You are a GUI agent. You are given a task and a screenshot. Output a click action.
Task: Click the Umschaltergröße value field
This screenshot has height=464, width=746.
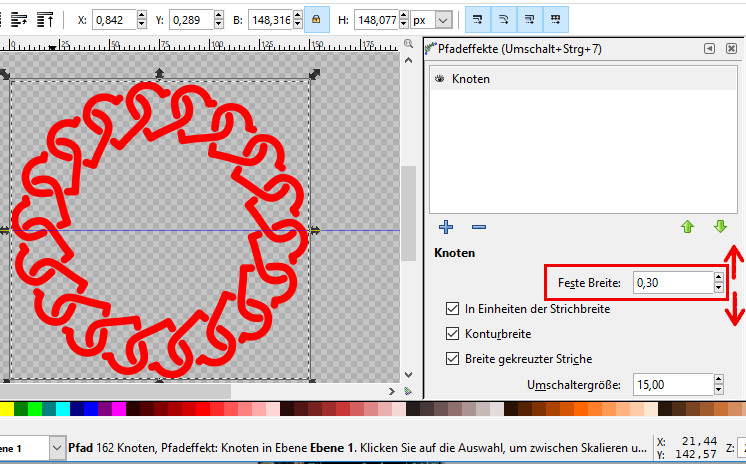pos(673,385)
